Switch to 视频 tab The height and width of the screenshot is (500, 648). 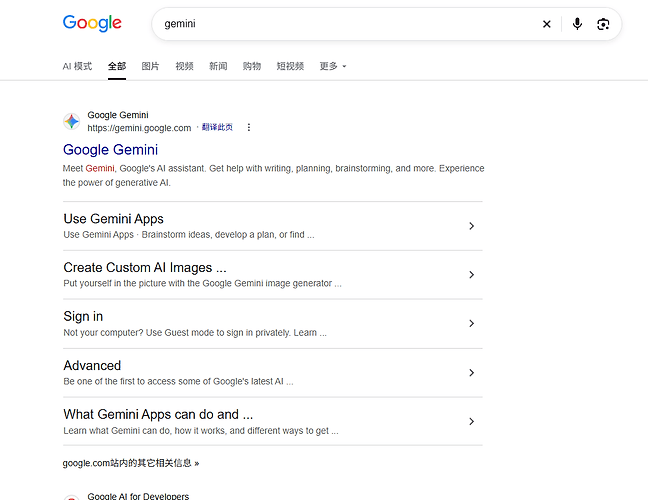tap(184, 66)
